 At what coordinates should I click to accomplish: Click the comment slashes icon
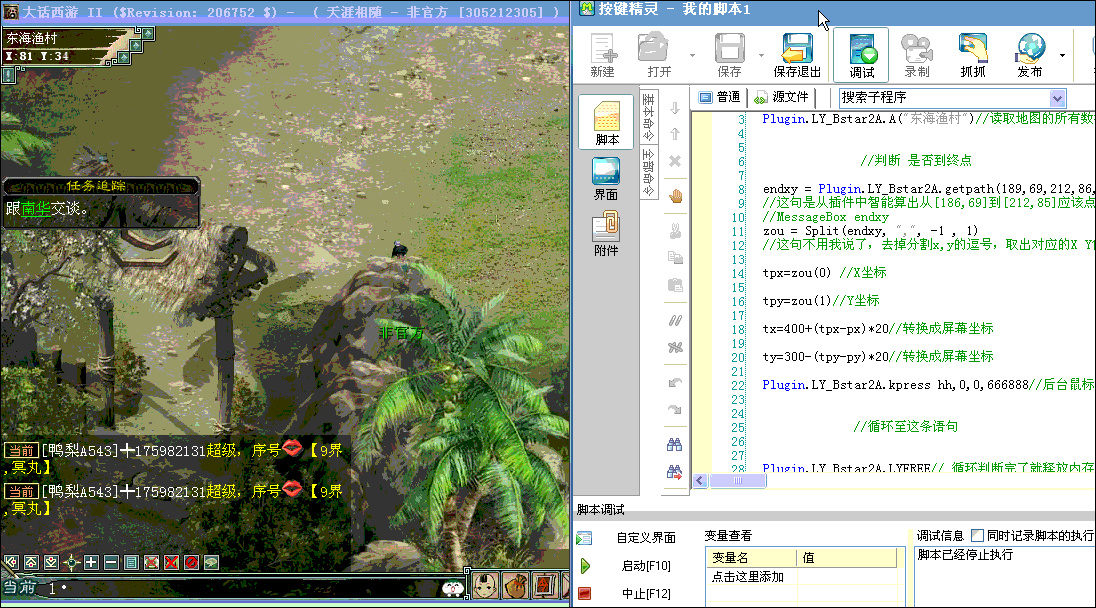coord(675,321)
